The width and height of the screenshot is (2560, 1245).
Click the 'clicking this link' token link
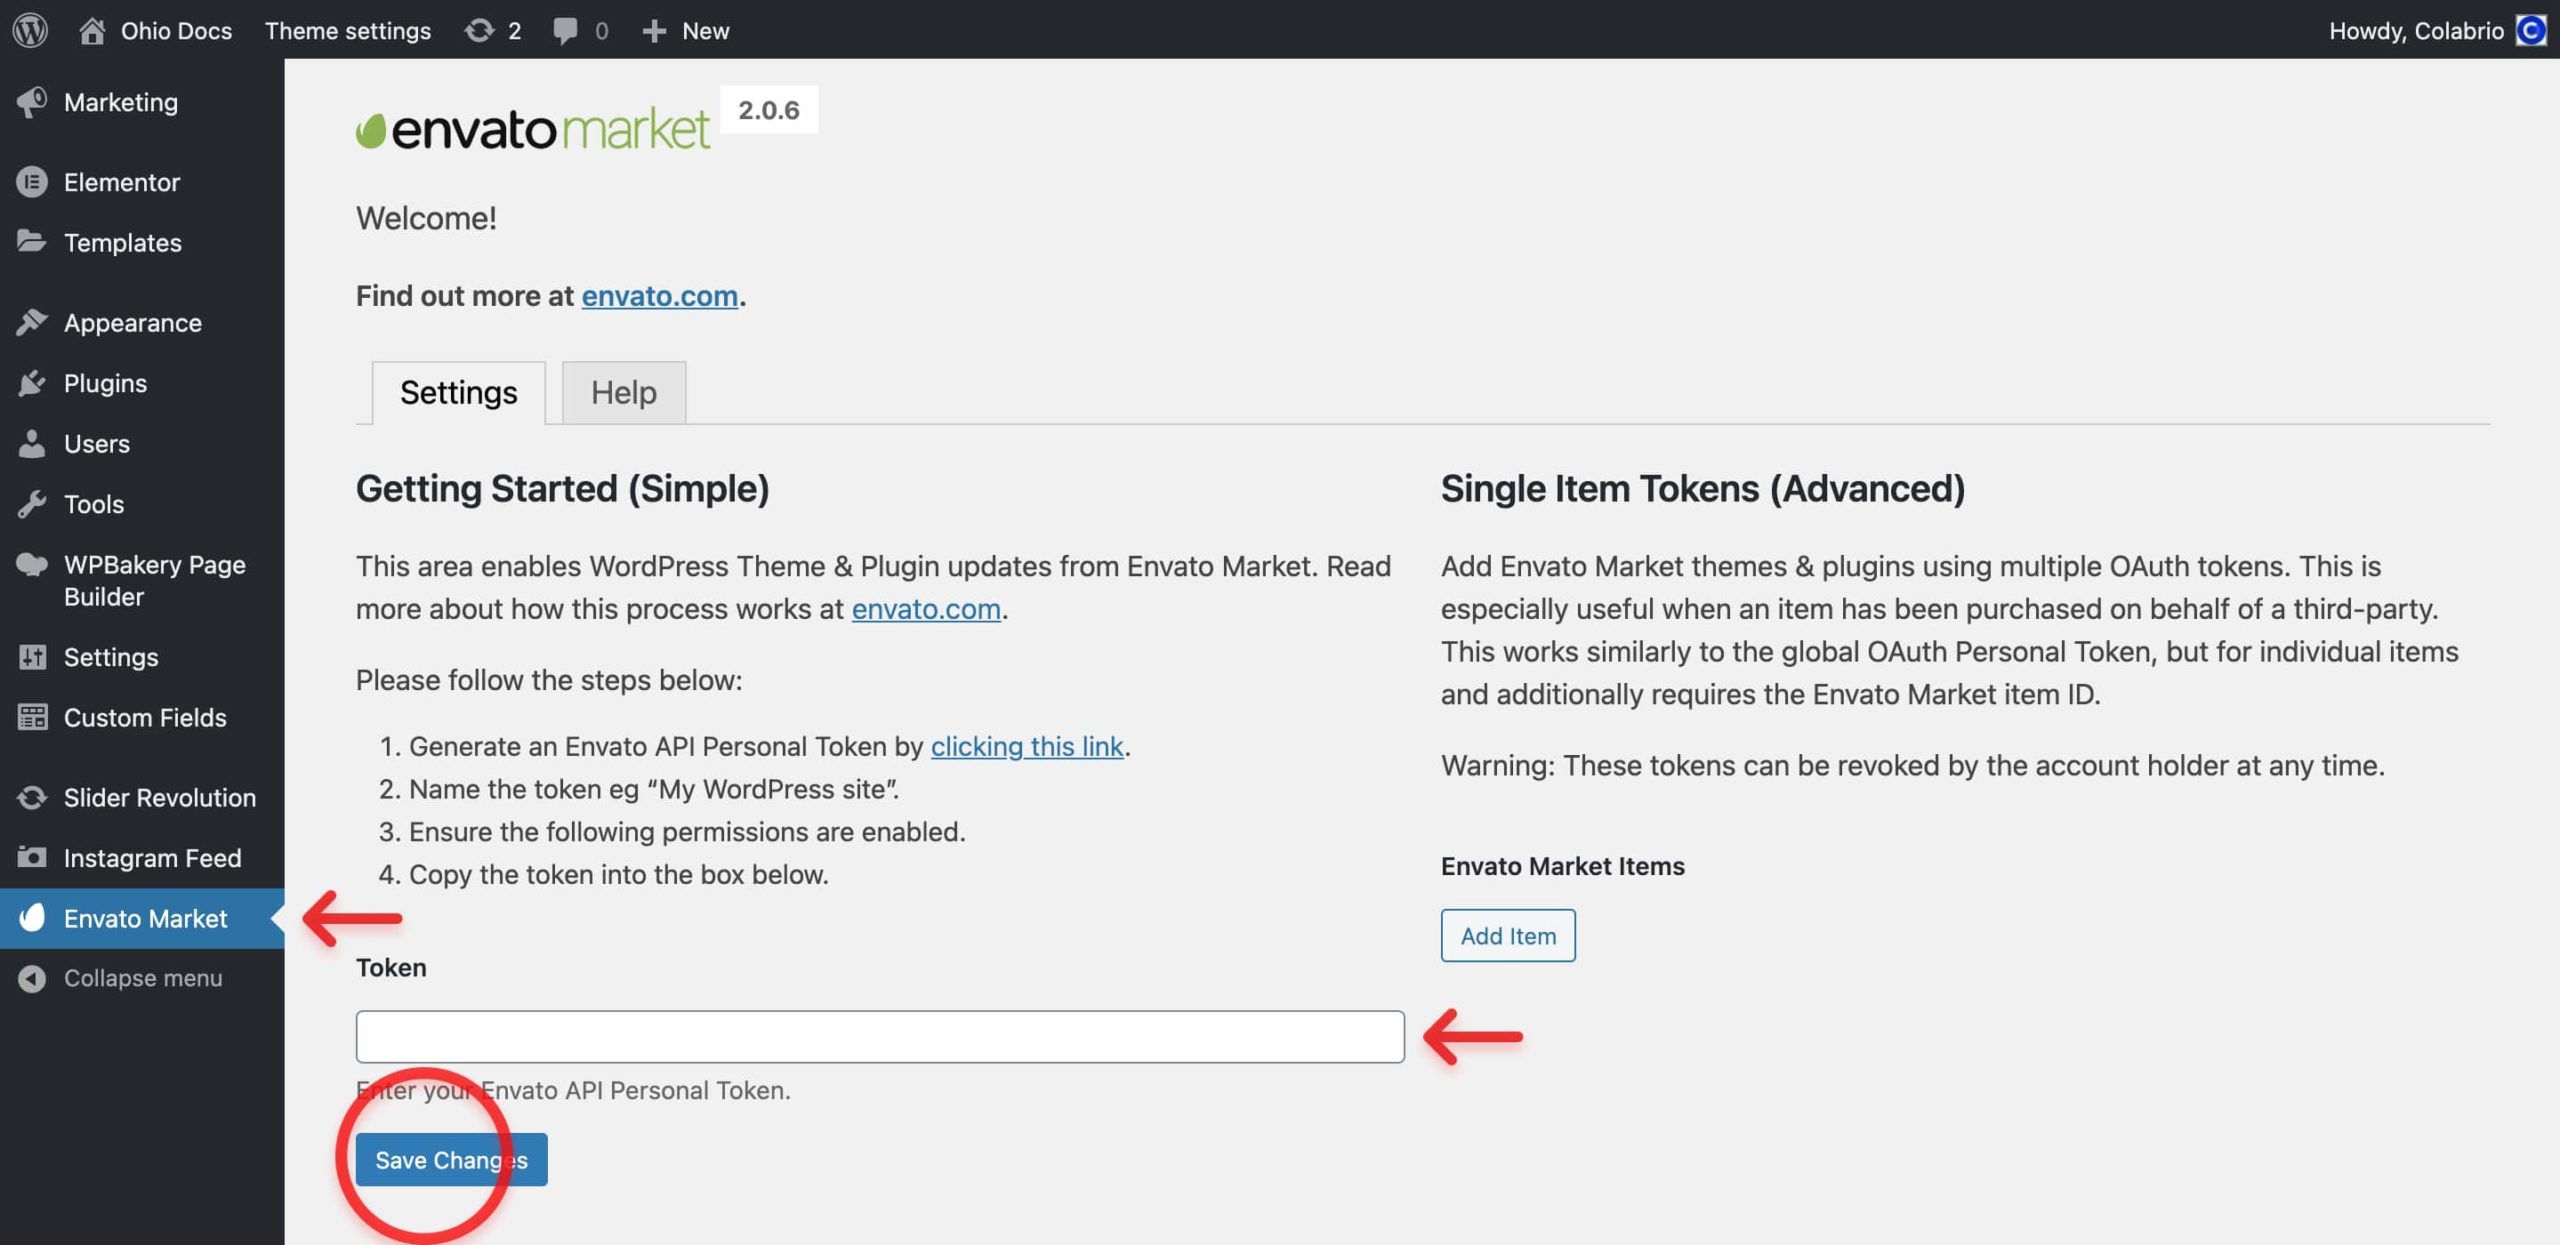1027,746
